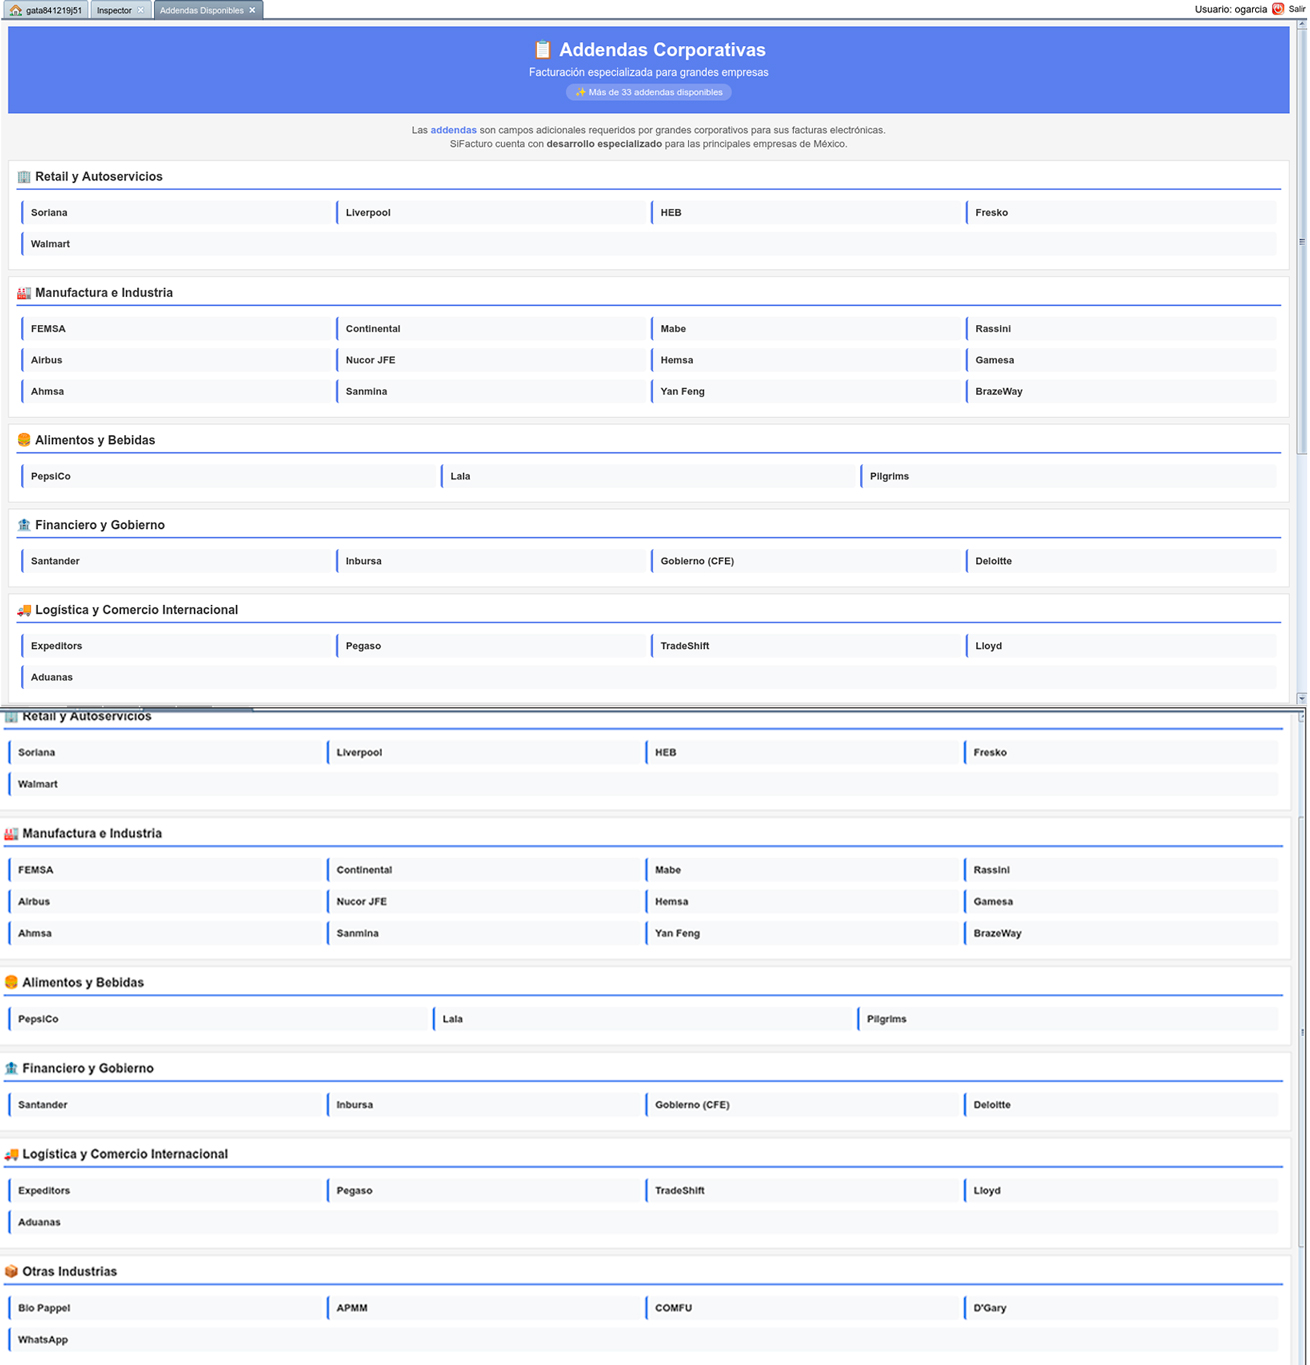Click the clipboard icon beside Addendas Corporativas
The image size is (1310, 1365).
(x=542, y=50)
